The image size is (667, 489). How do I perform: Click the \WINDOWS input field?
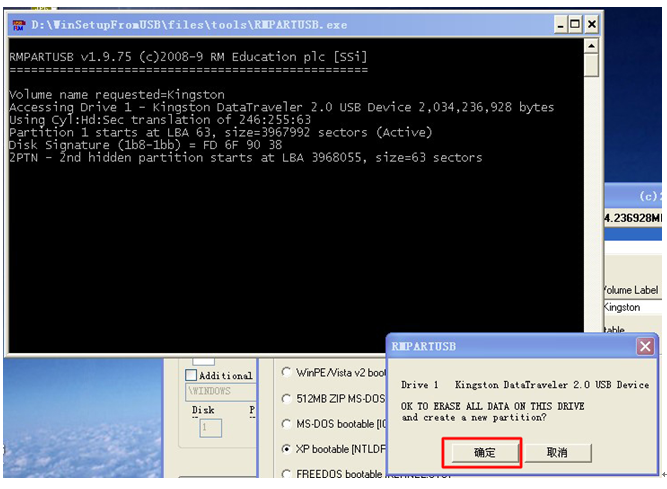coord(220,391)
